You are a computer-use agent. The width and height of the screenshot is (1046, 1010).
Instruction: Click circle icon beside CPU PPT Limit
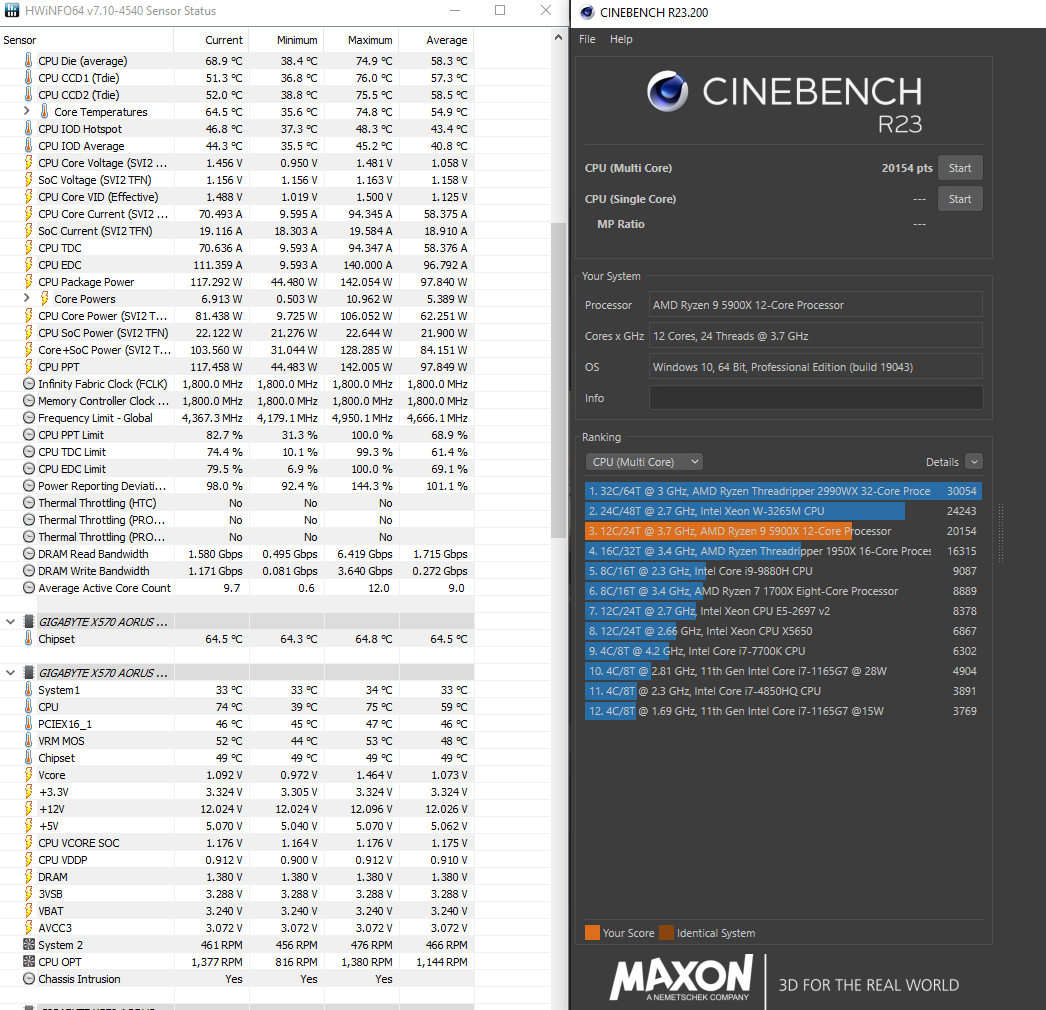pos(29,435)
